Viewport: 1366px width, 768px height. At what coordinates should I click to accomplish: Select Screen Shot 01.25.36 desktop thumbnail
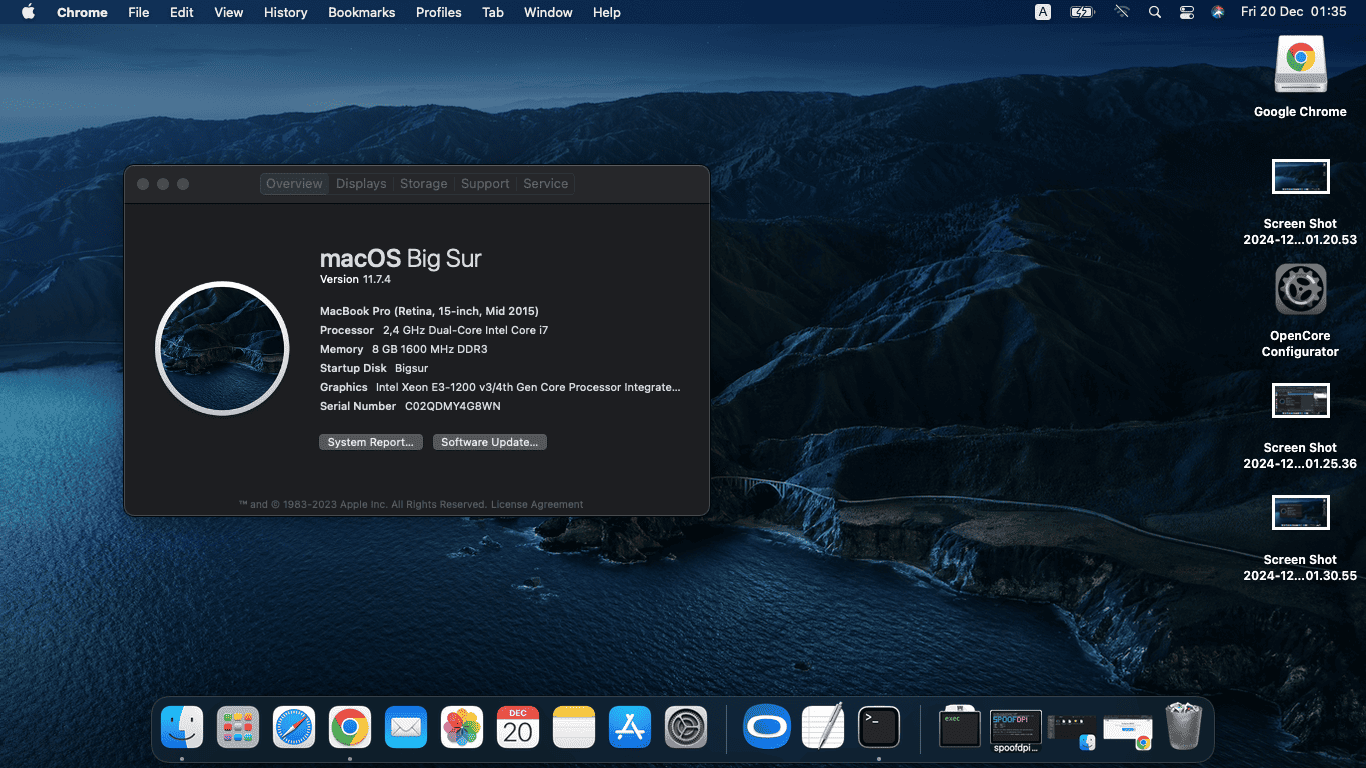[x=1300, y=401]
